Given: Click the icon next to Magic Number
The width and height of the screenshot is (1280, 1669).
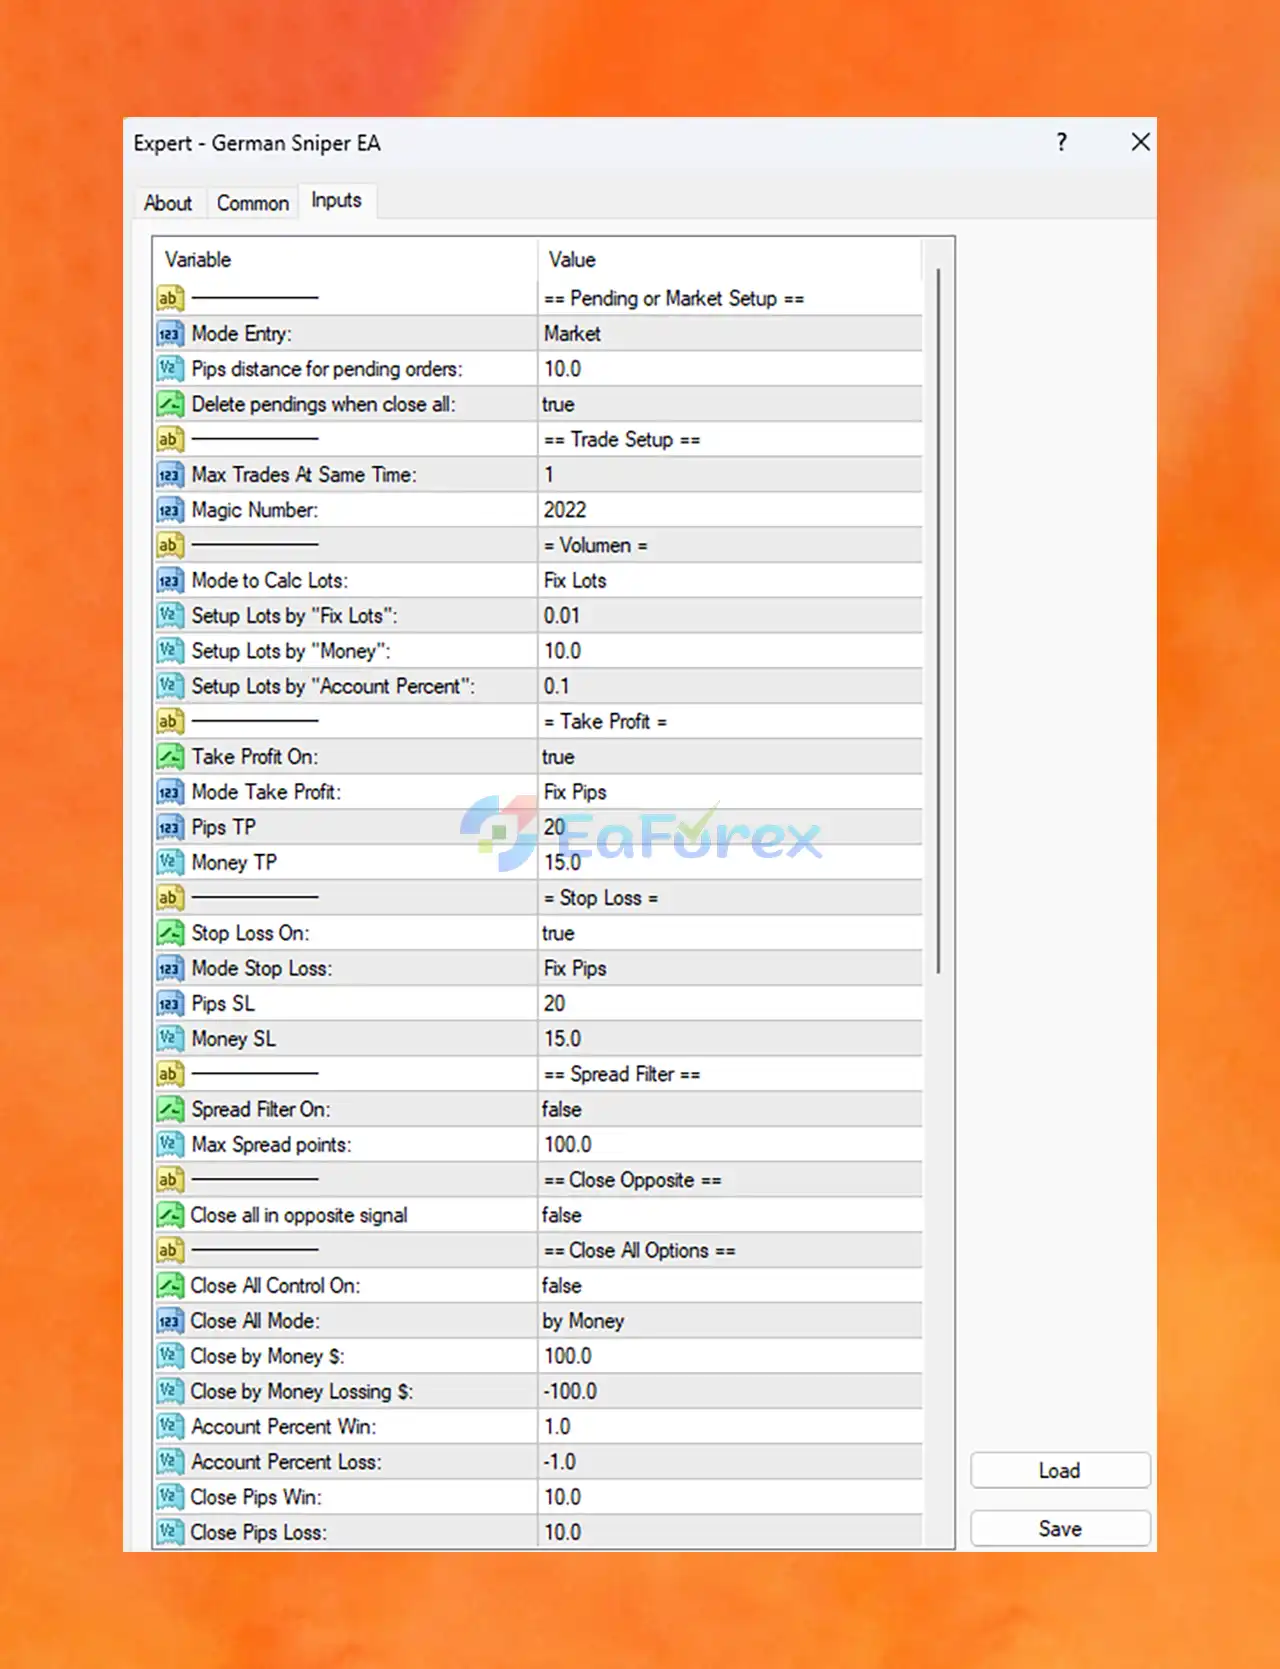Looking at the screenshot, I should [x=170, y=510].
